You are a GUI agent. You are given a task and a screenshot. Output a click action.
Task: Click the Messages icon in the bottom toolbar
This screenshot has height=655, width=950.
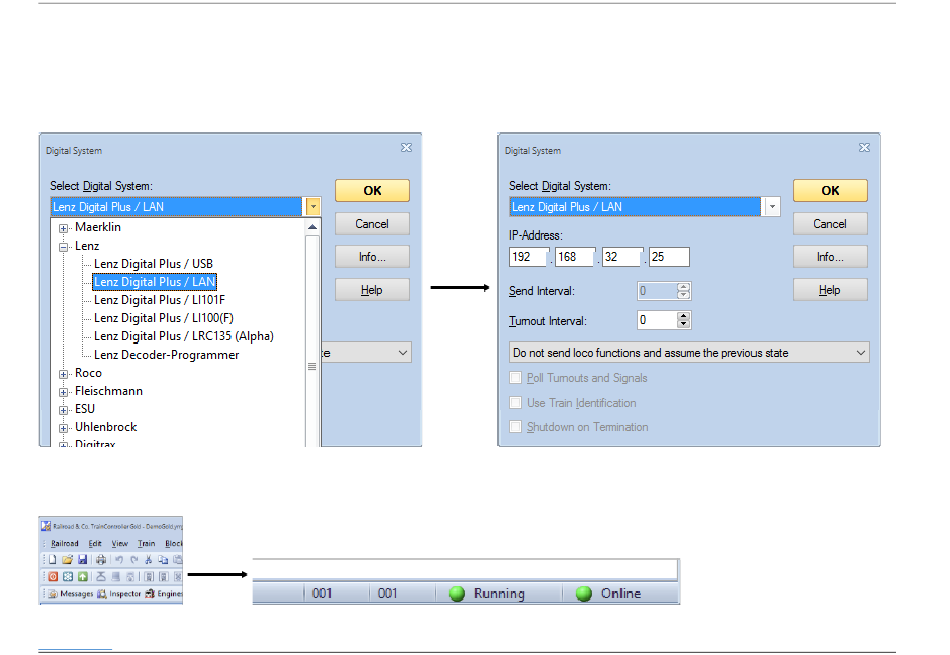tap(53, 594)
